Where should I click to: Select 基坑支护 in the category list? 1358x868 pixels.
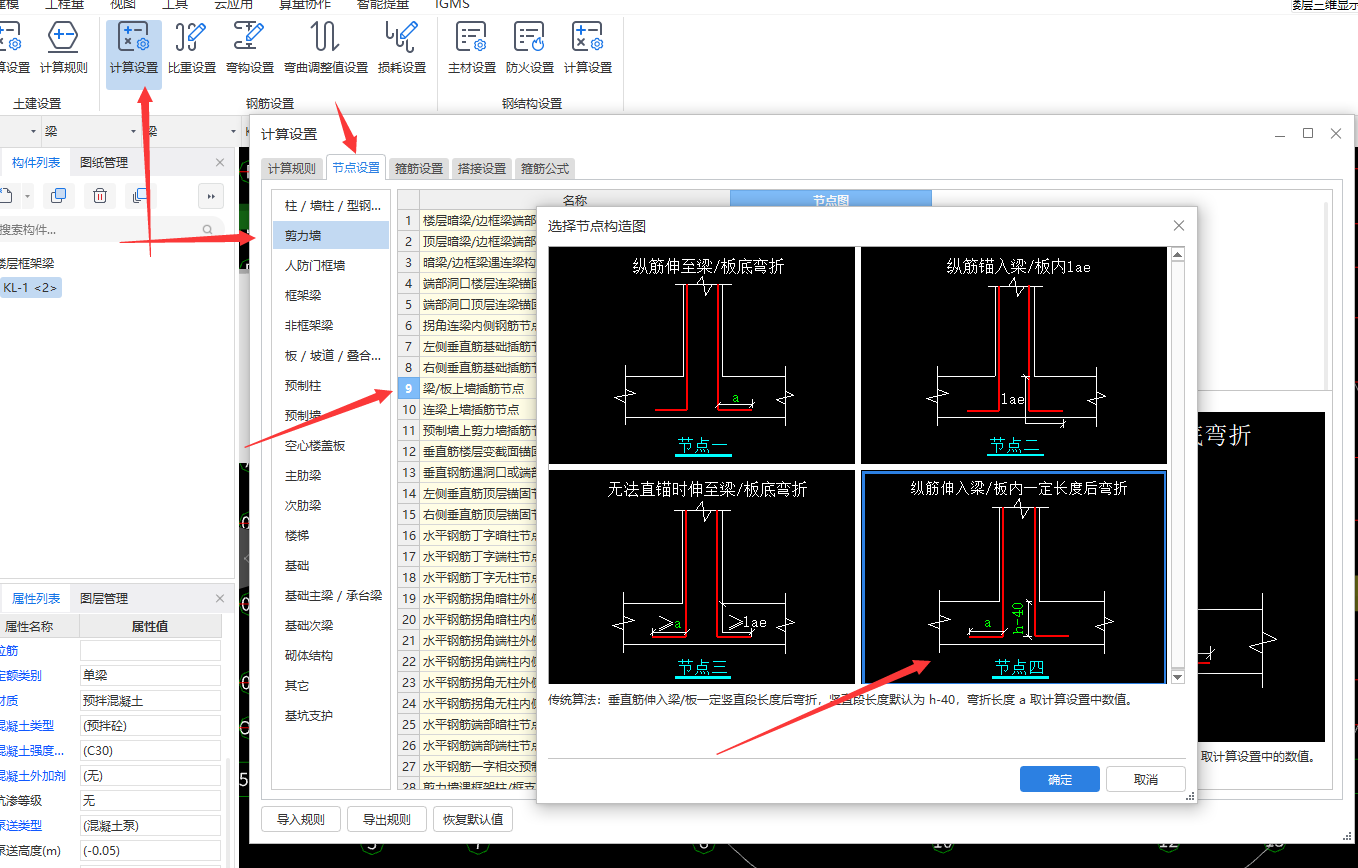click(330, 715)
